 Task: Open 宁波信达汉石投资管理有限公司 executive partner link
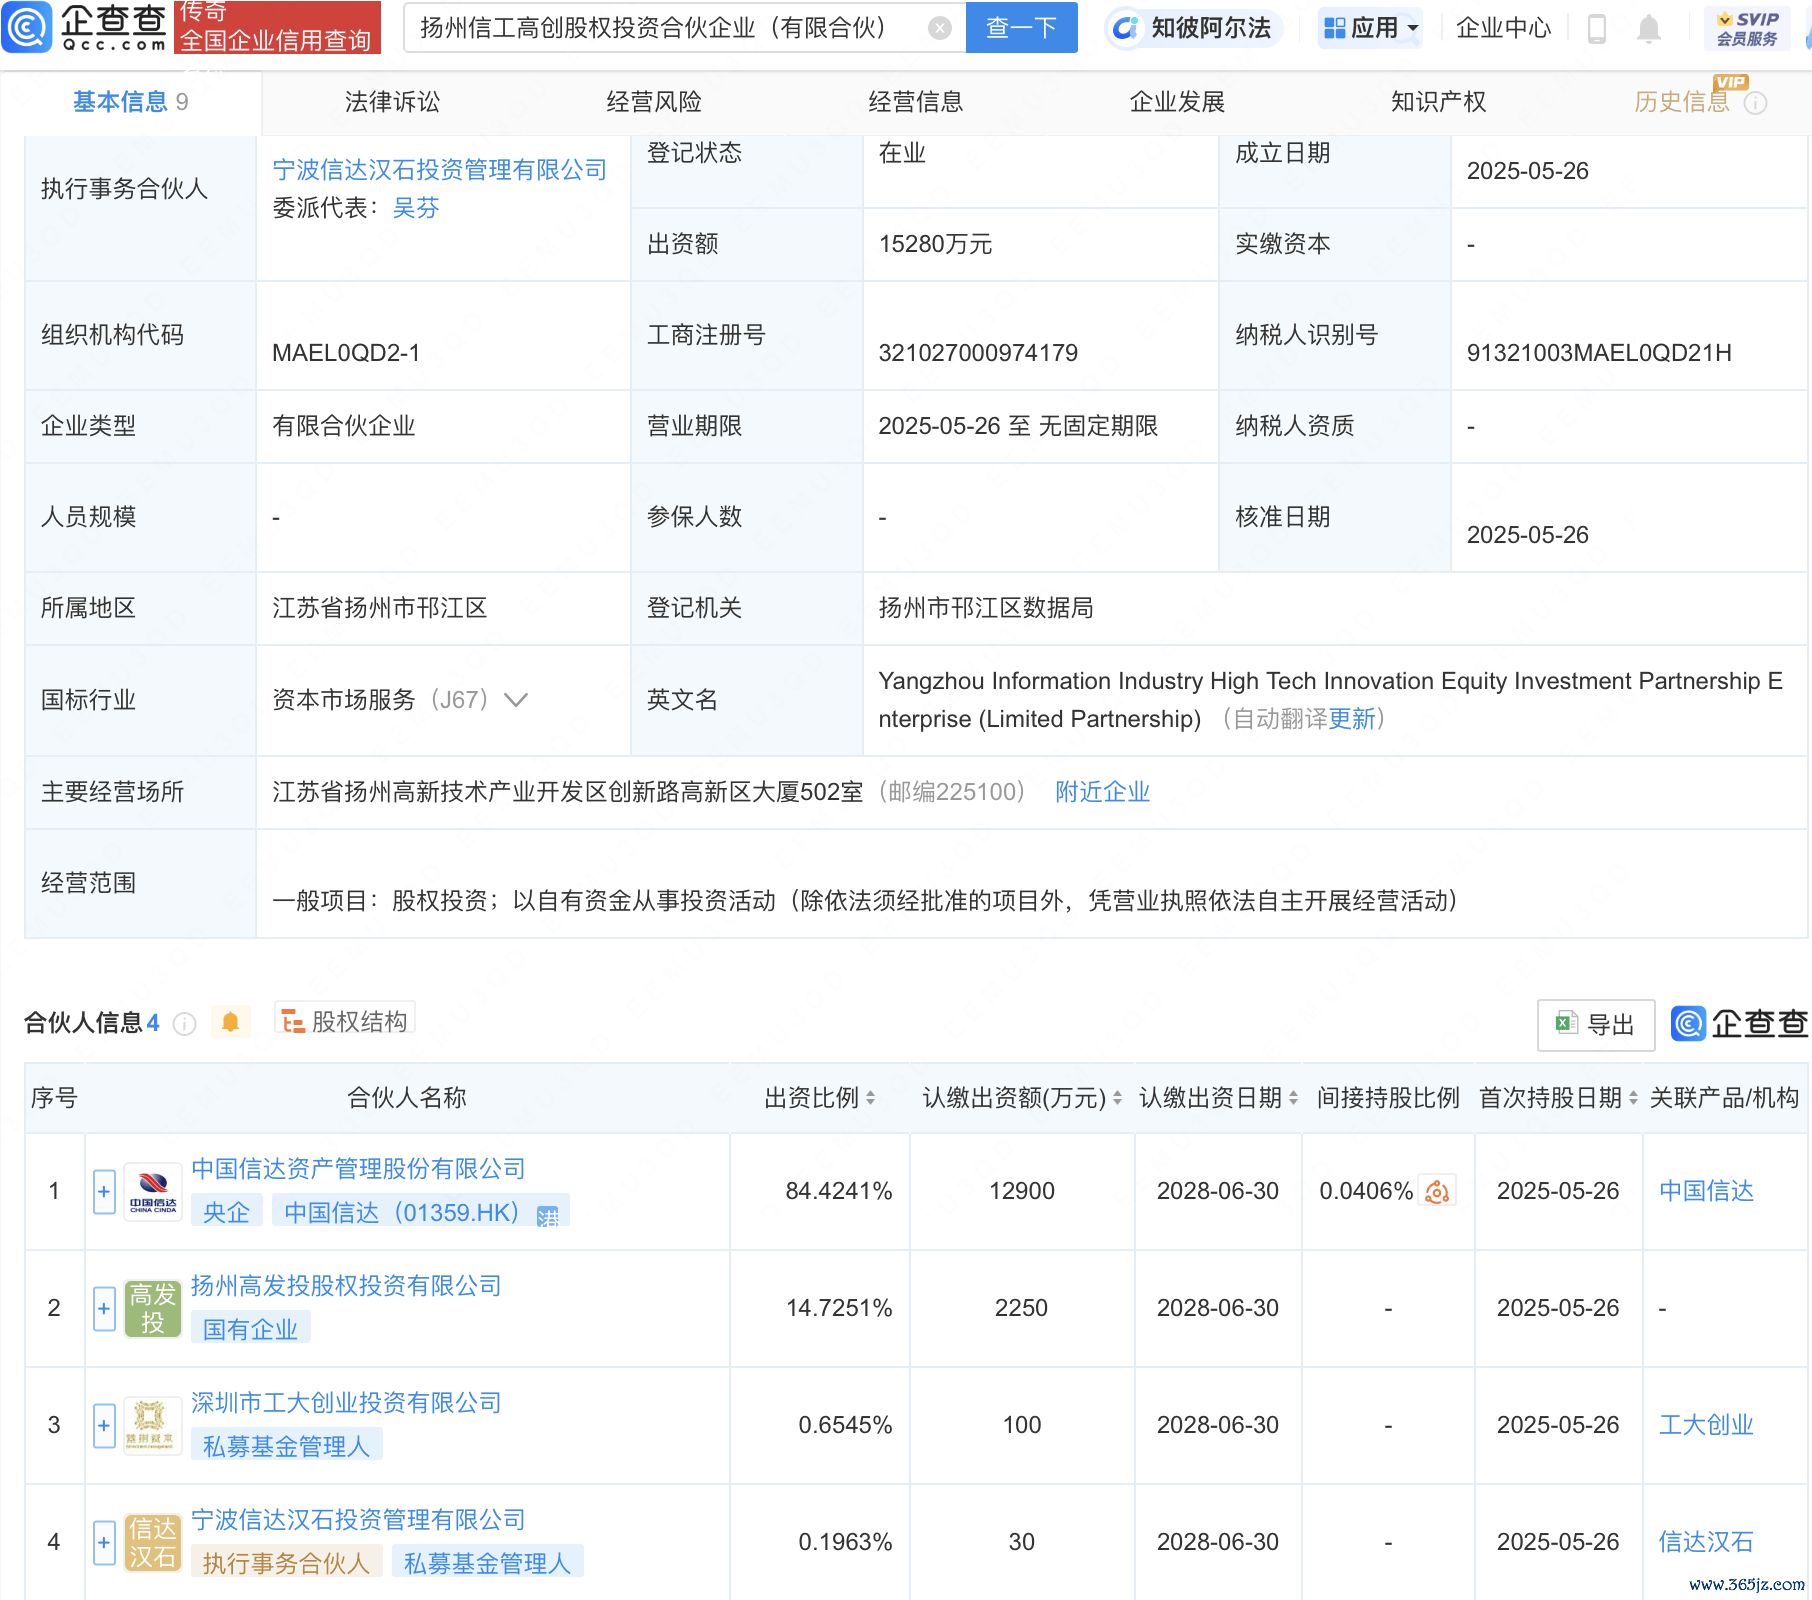point(440,170)
